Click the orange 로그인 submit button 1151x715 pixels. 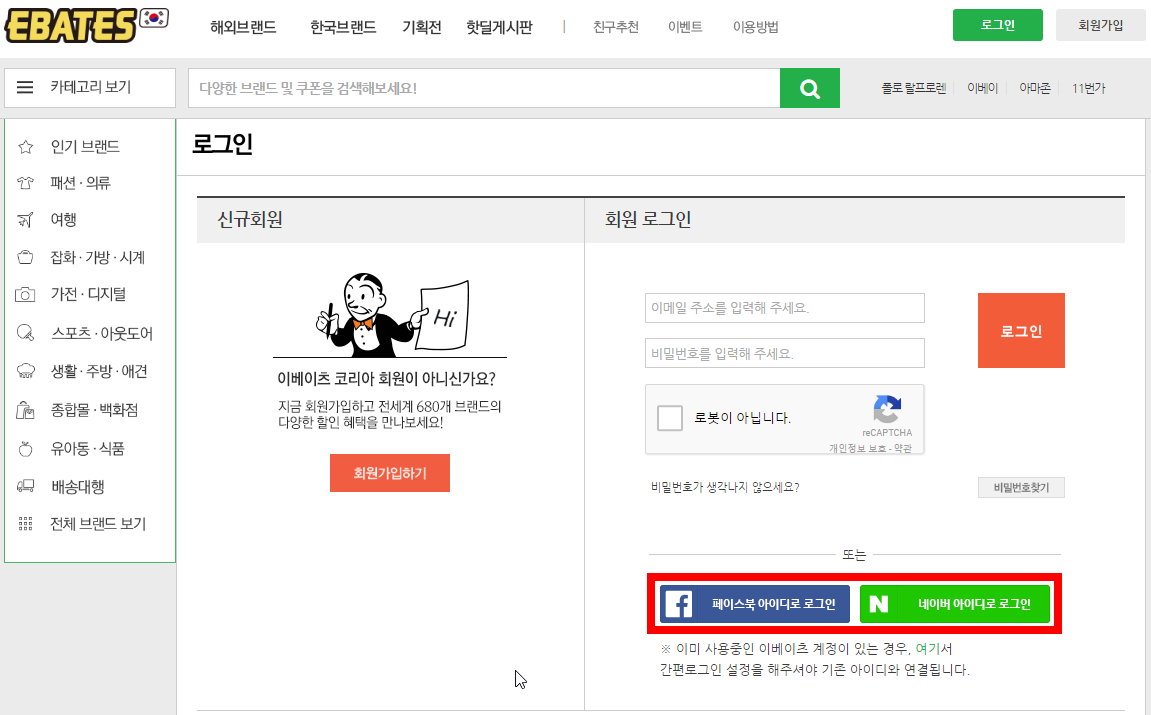point(1021,331)
